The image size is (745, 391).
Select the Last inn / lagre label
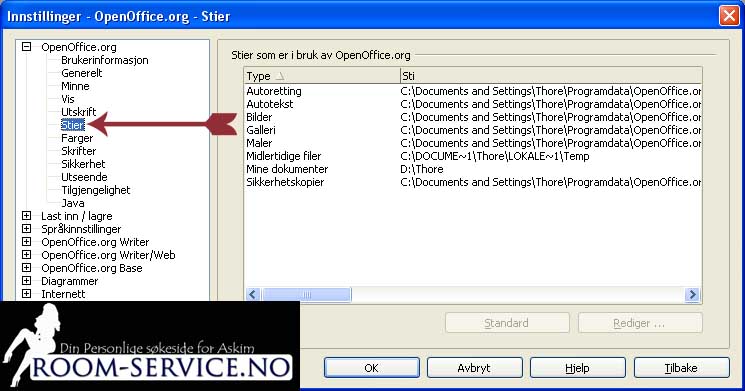76,216
